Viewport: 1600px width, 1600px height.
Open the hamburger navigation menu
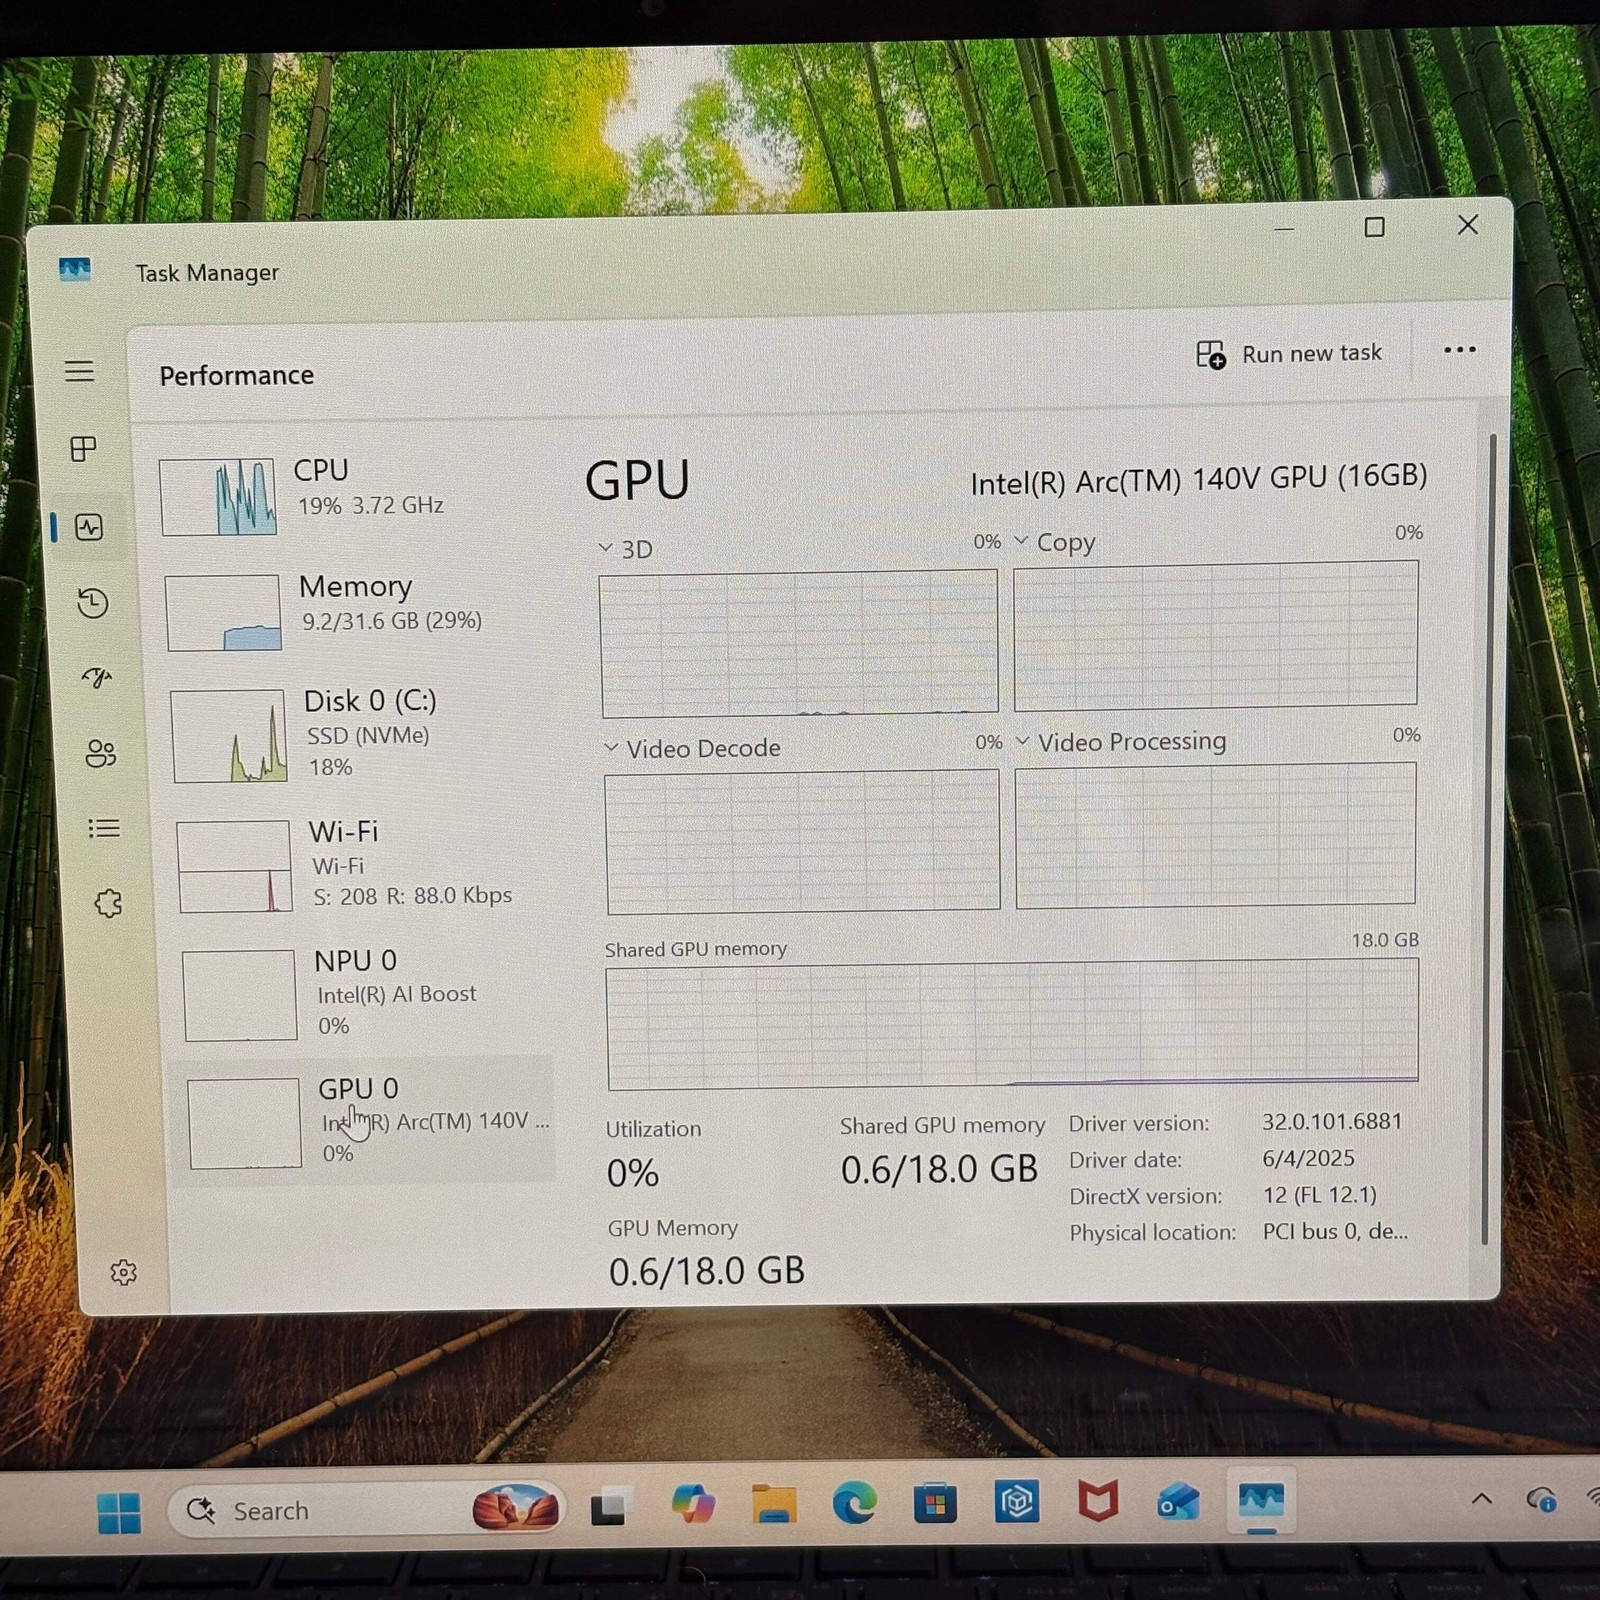(79, 371)
